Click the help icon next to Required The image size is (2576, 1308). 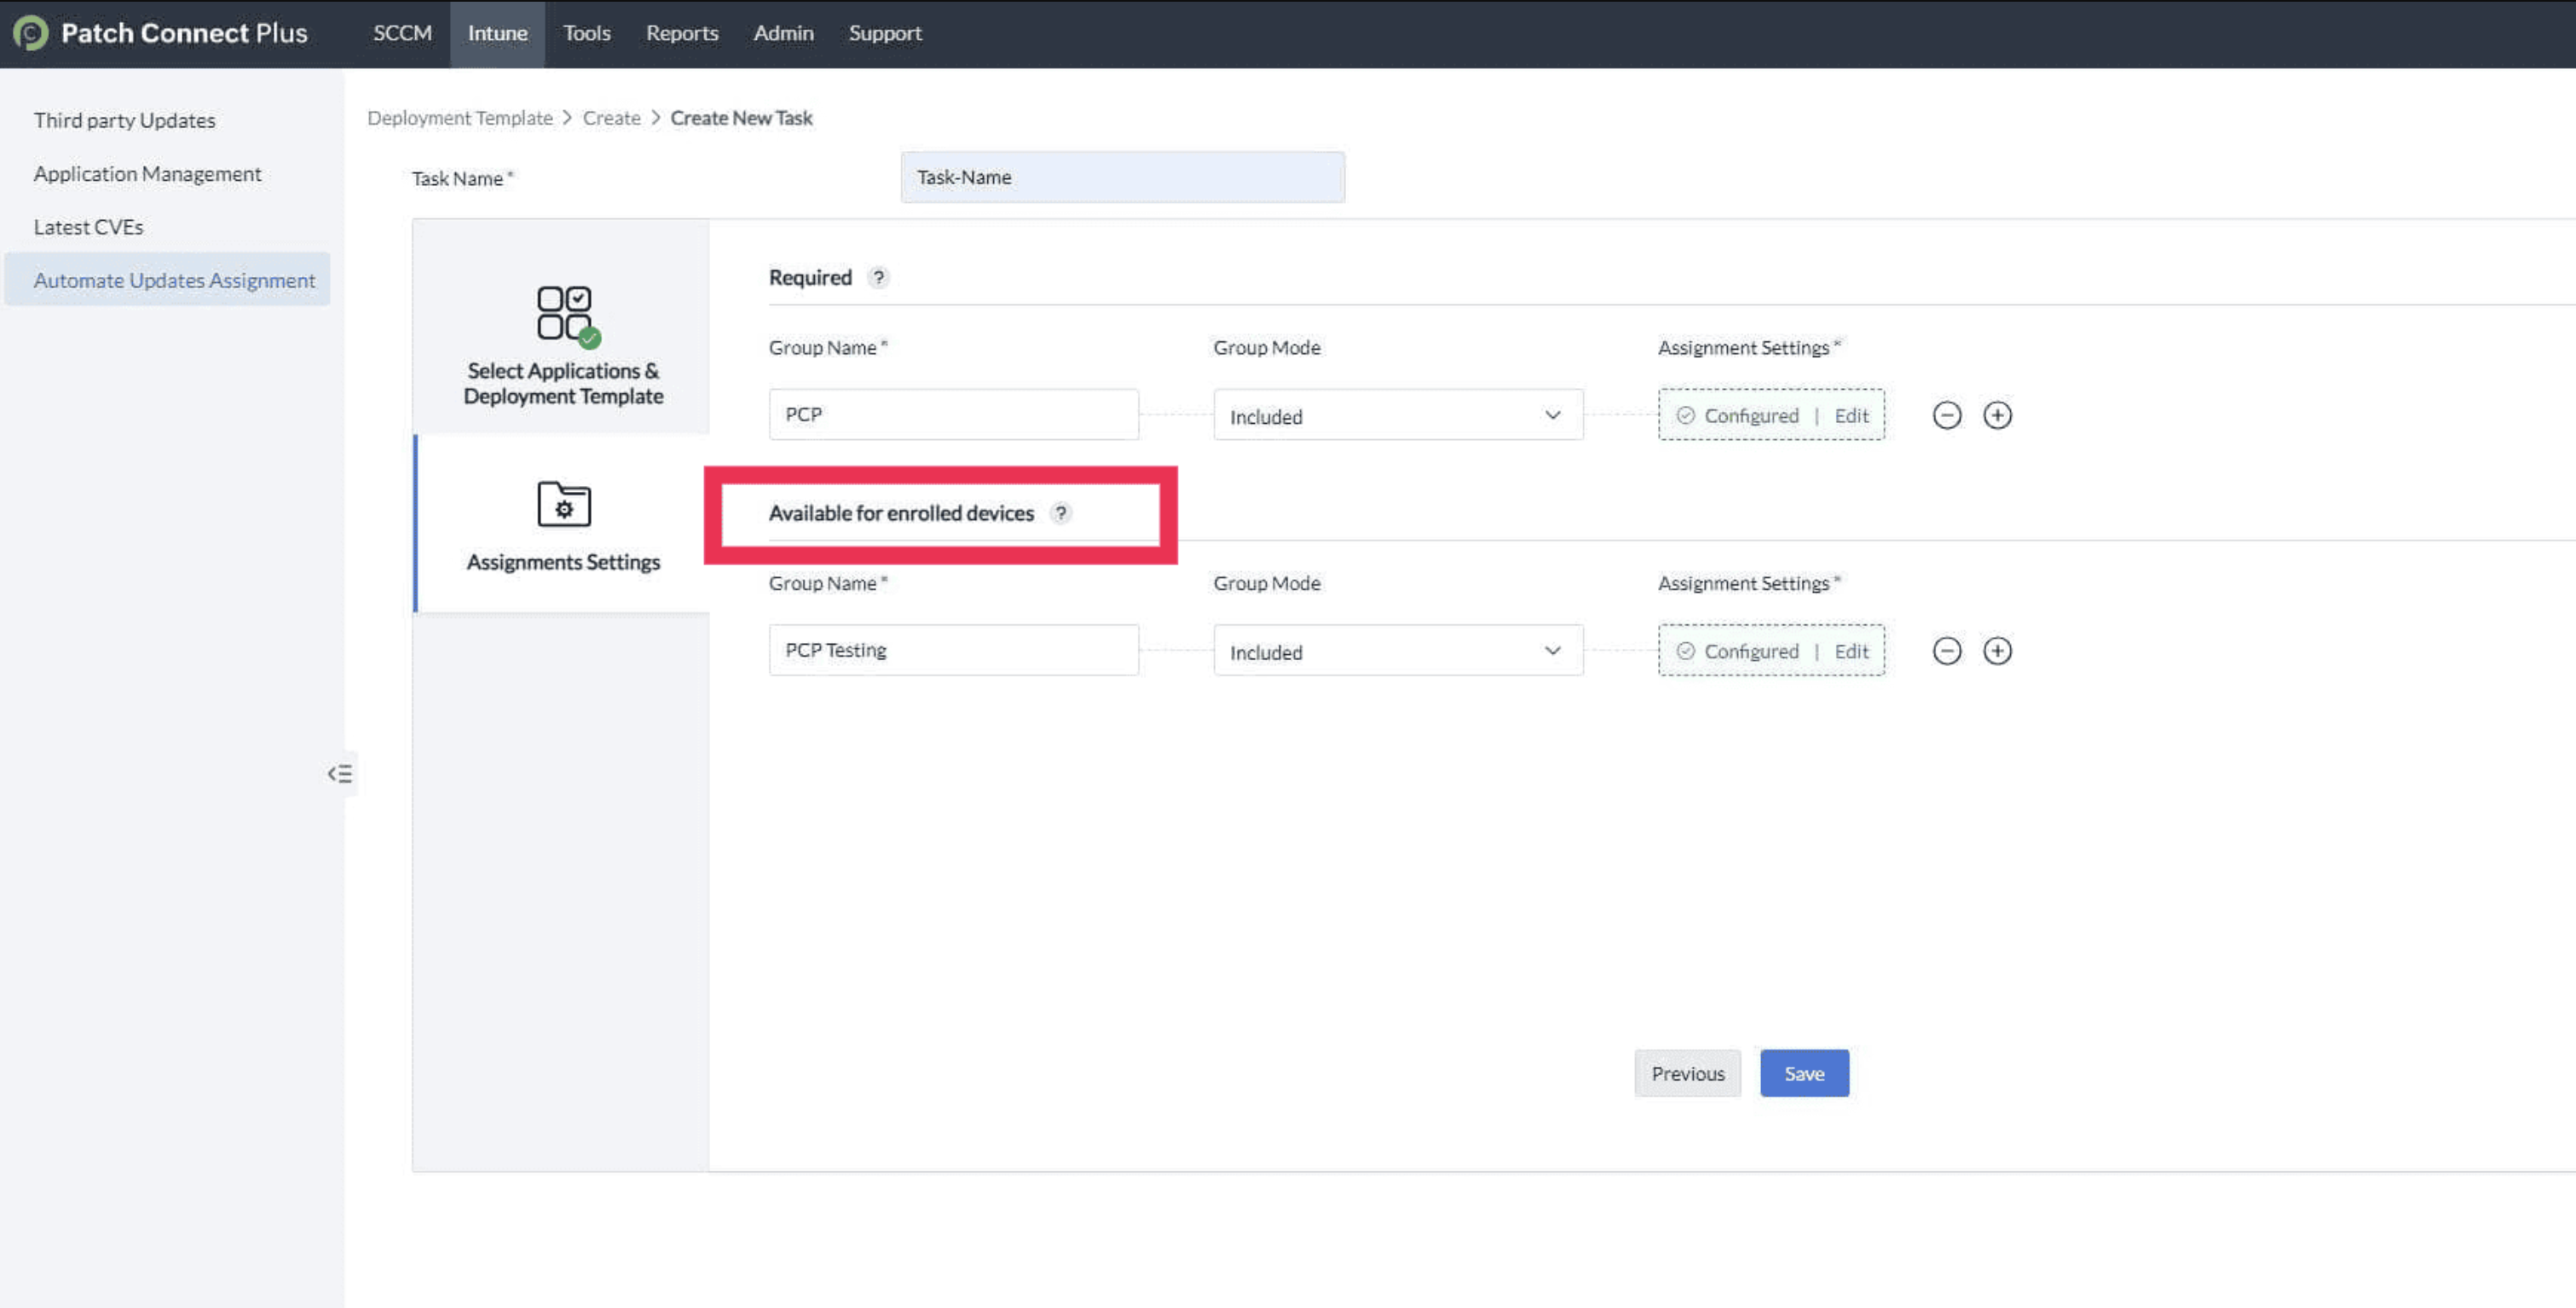(x=878, y=278)
